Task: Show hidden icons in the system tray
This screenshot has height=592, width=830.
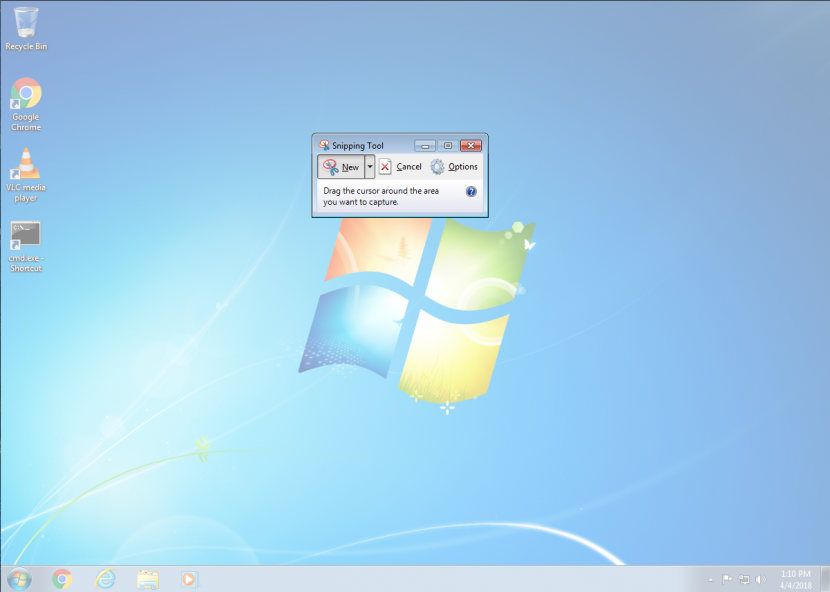Action: pos(710,578)
